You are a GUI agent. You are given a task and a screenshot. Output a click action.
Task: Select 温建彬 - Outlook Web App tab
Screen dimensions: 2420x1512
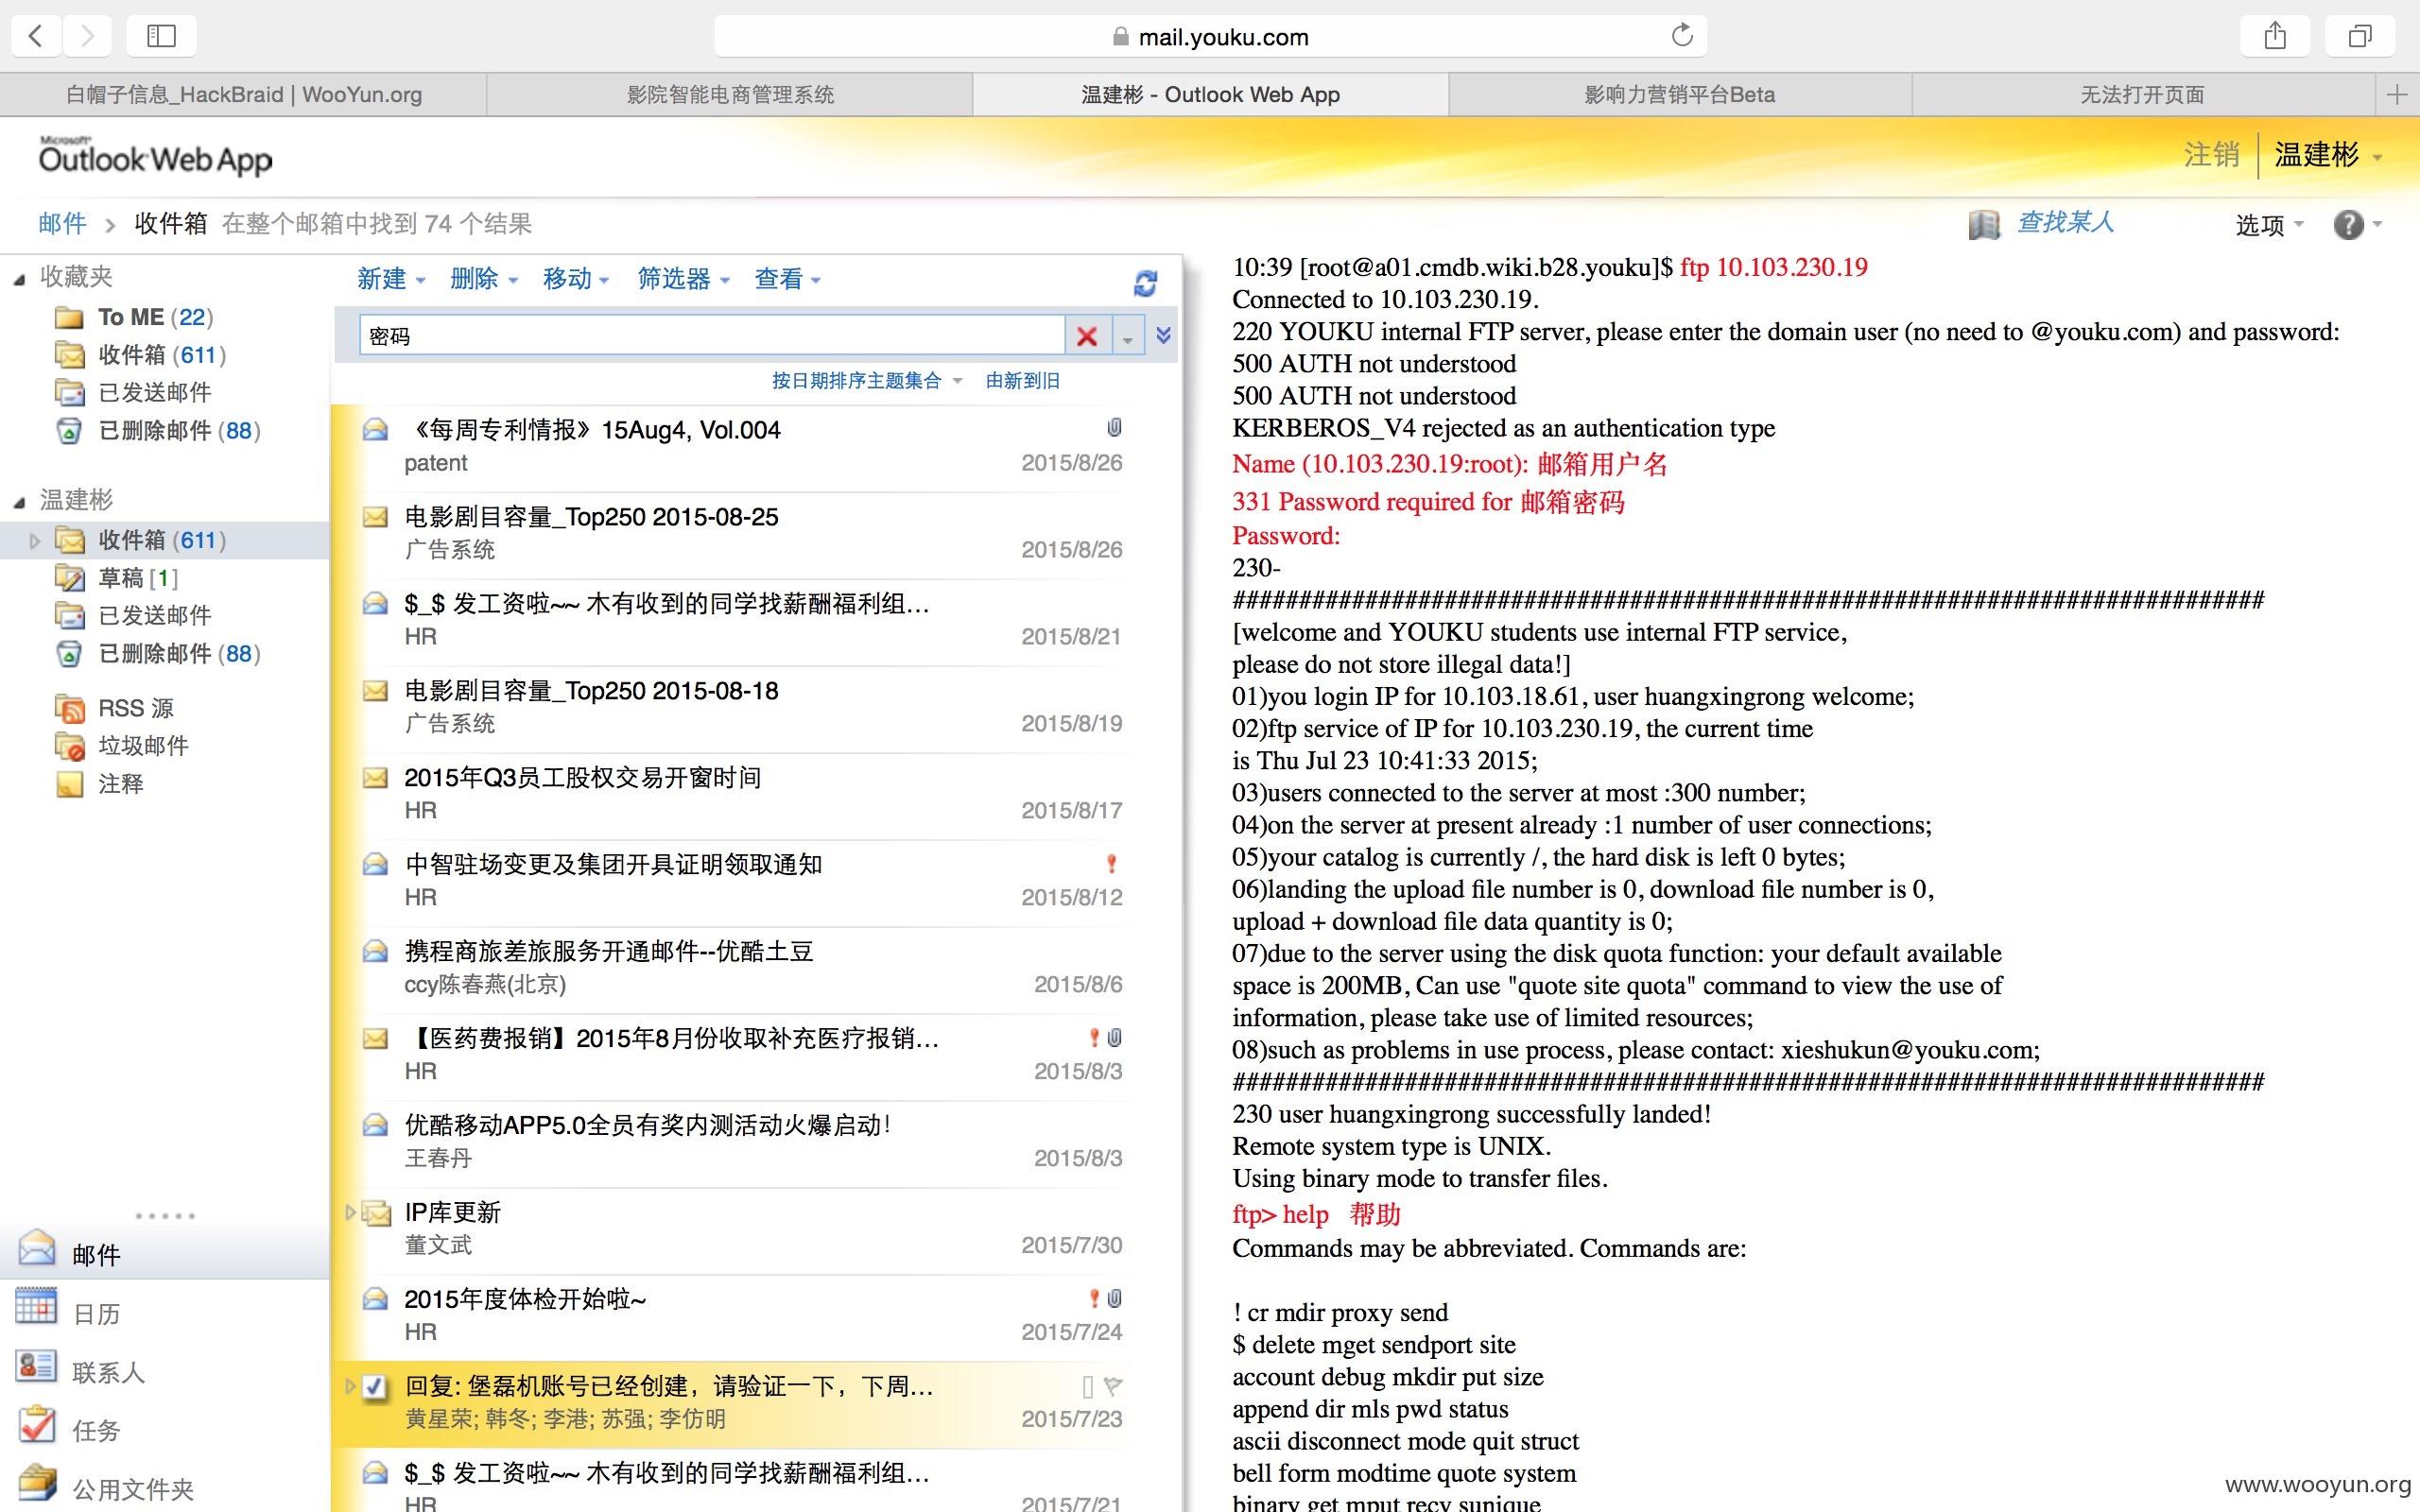pyautogui.click(x=1210, y=95)
